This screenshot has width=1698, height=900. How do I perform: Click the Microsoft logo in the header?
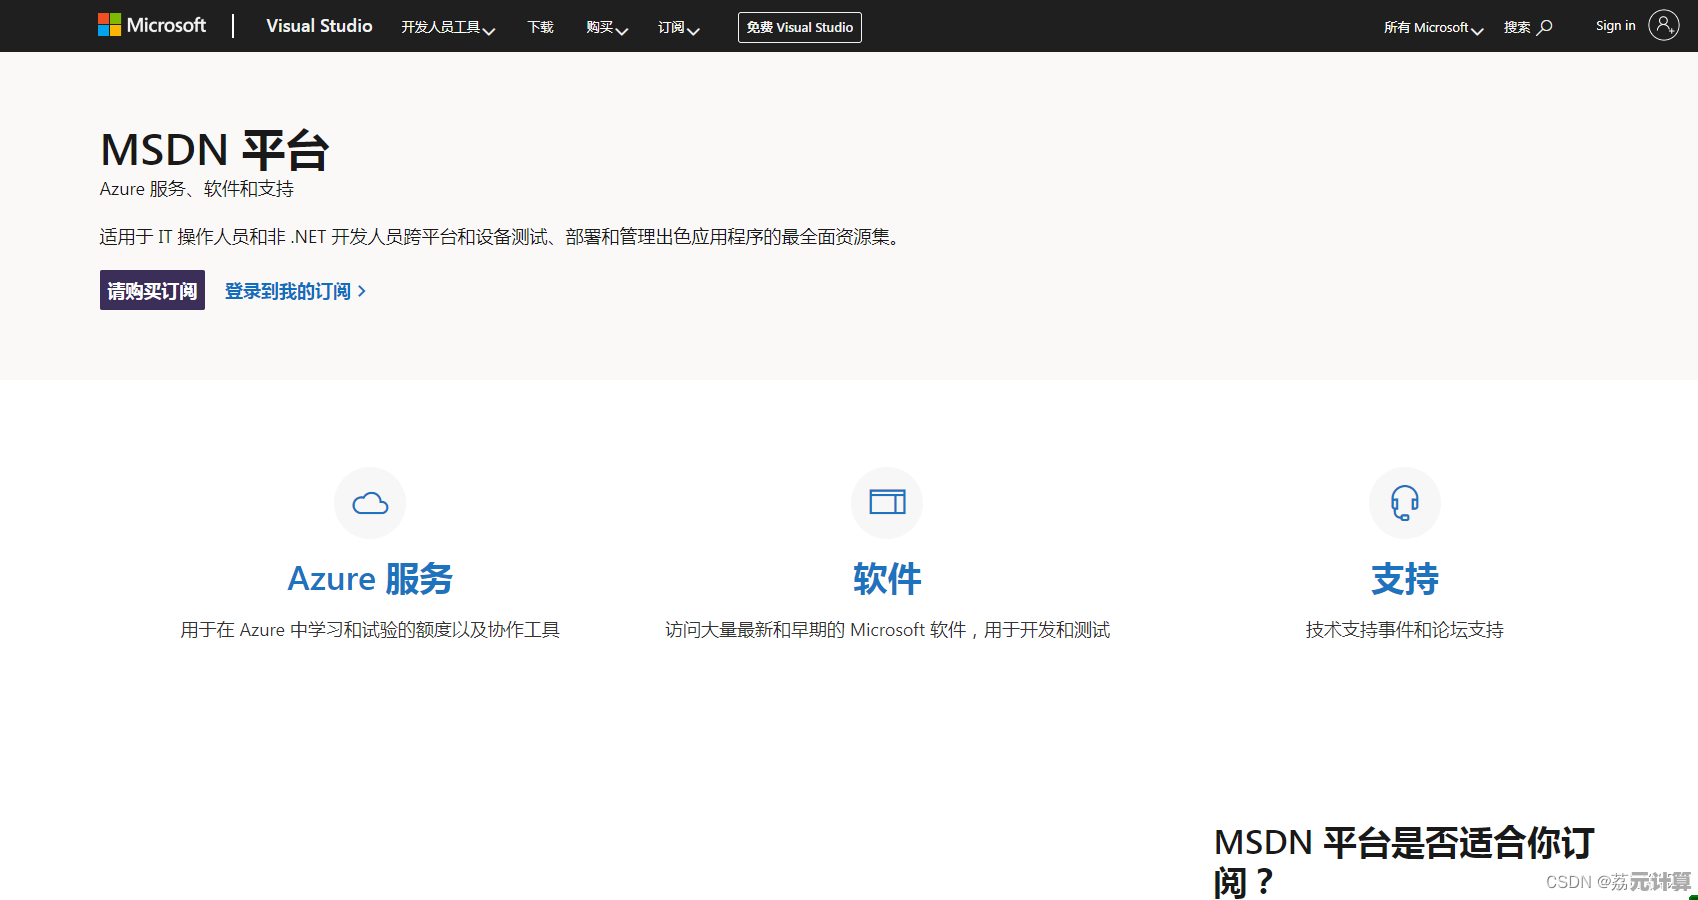click(x=152, y=25)
